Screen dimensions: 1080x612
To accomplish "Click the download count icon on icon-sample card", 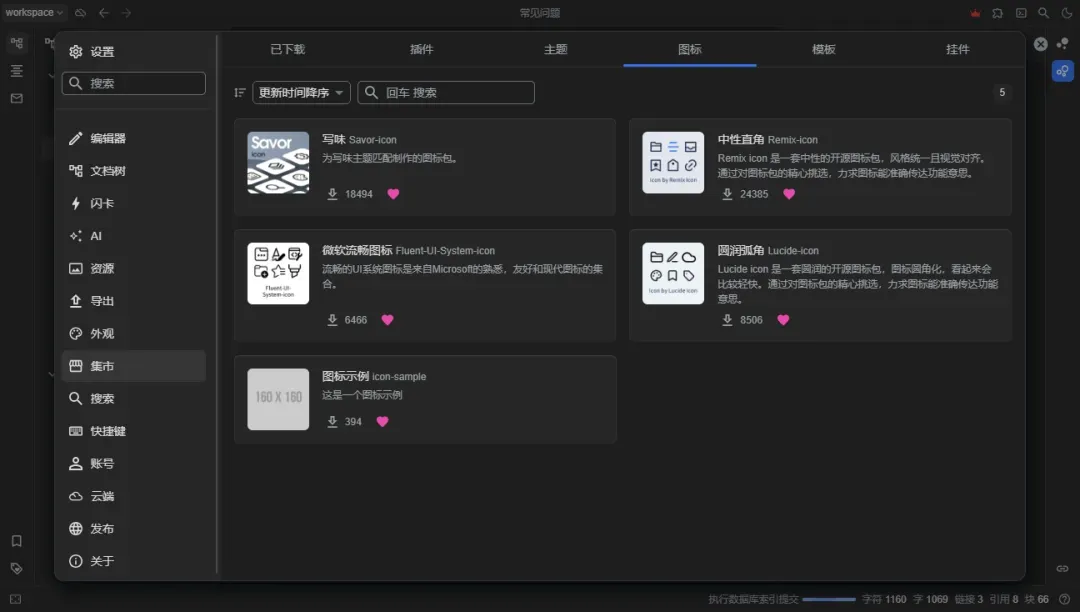I will (x=332, y=421).
